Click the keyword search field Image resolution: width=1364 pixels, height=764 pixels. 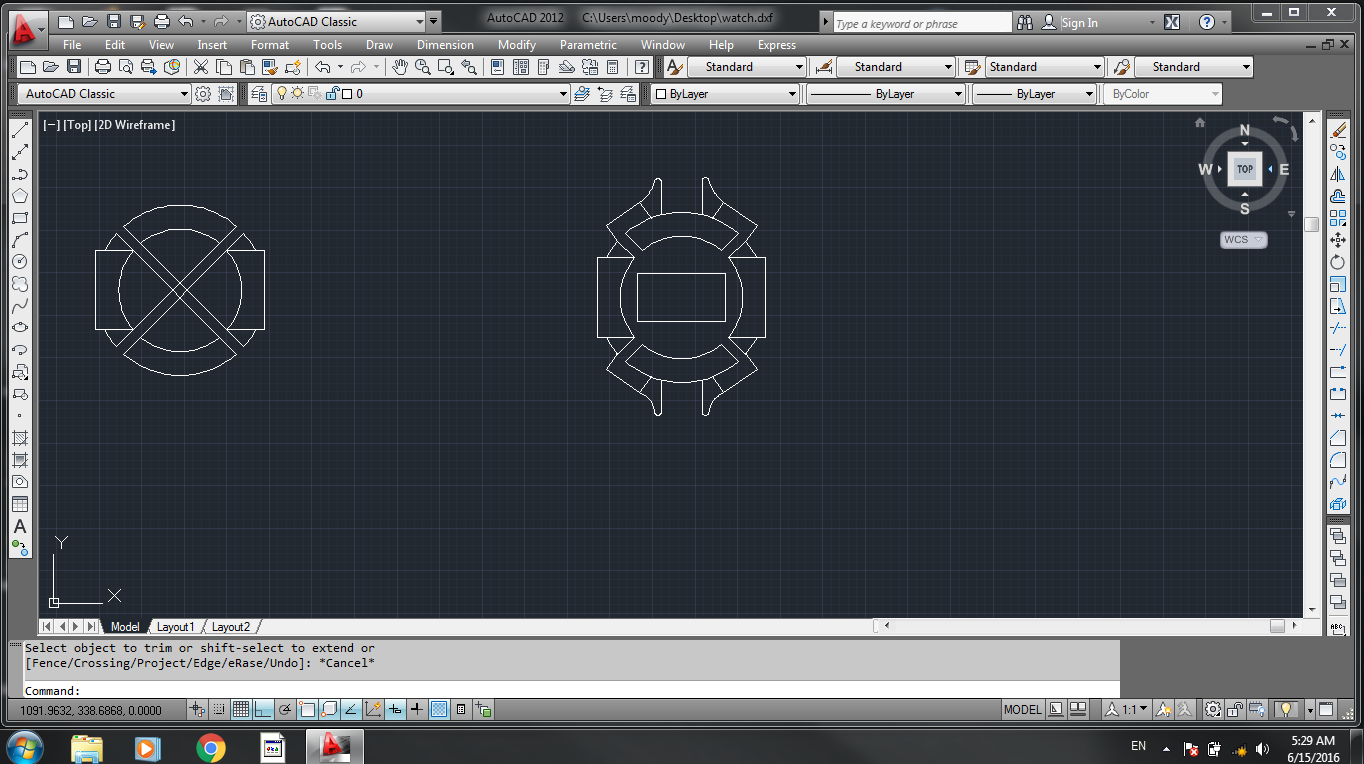pyautogui.click(x=923, y=22)
